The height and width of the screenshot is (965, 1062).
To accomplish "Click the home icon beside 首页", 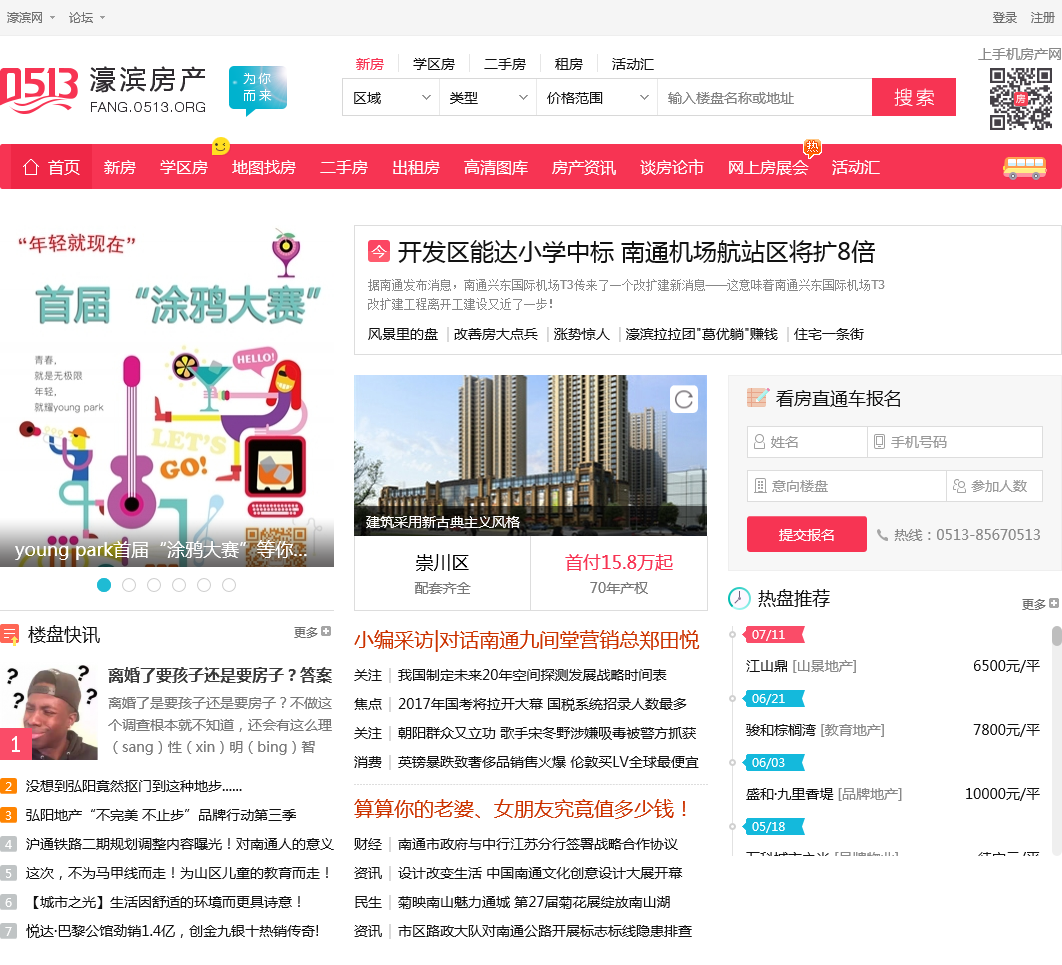I will 30,167.
